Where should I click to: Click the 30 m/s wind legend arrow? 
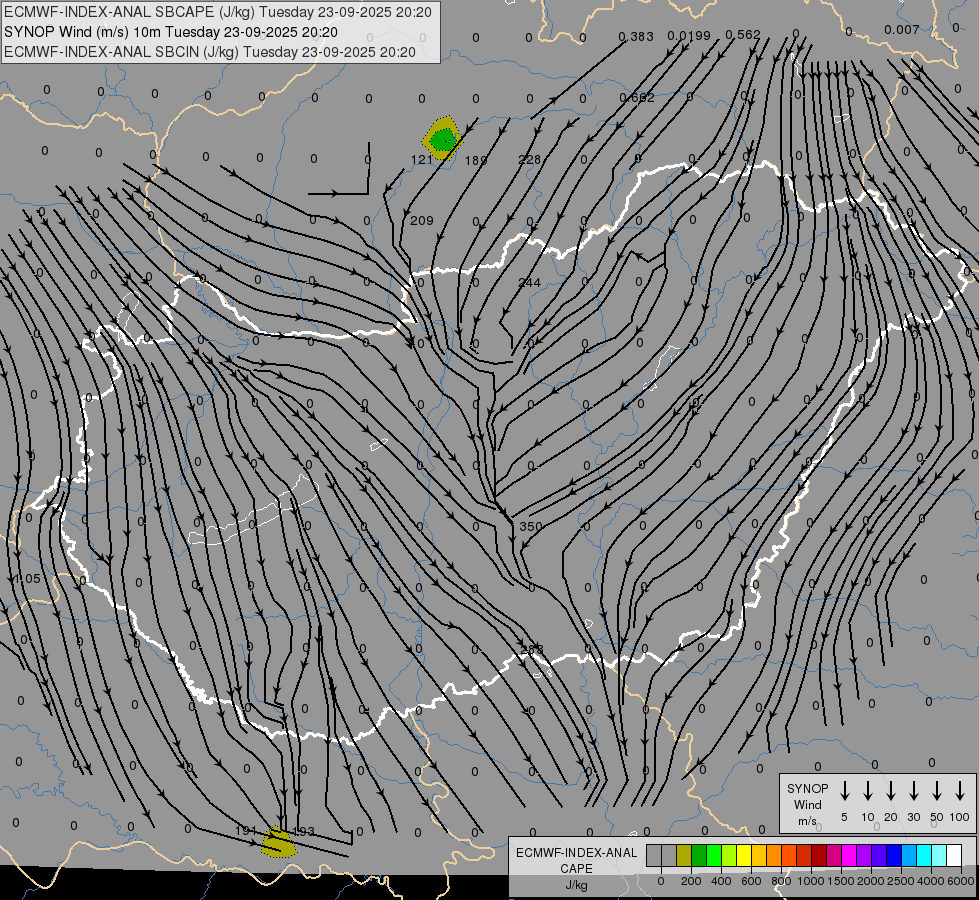coord(913,790)
